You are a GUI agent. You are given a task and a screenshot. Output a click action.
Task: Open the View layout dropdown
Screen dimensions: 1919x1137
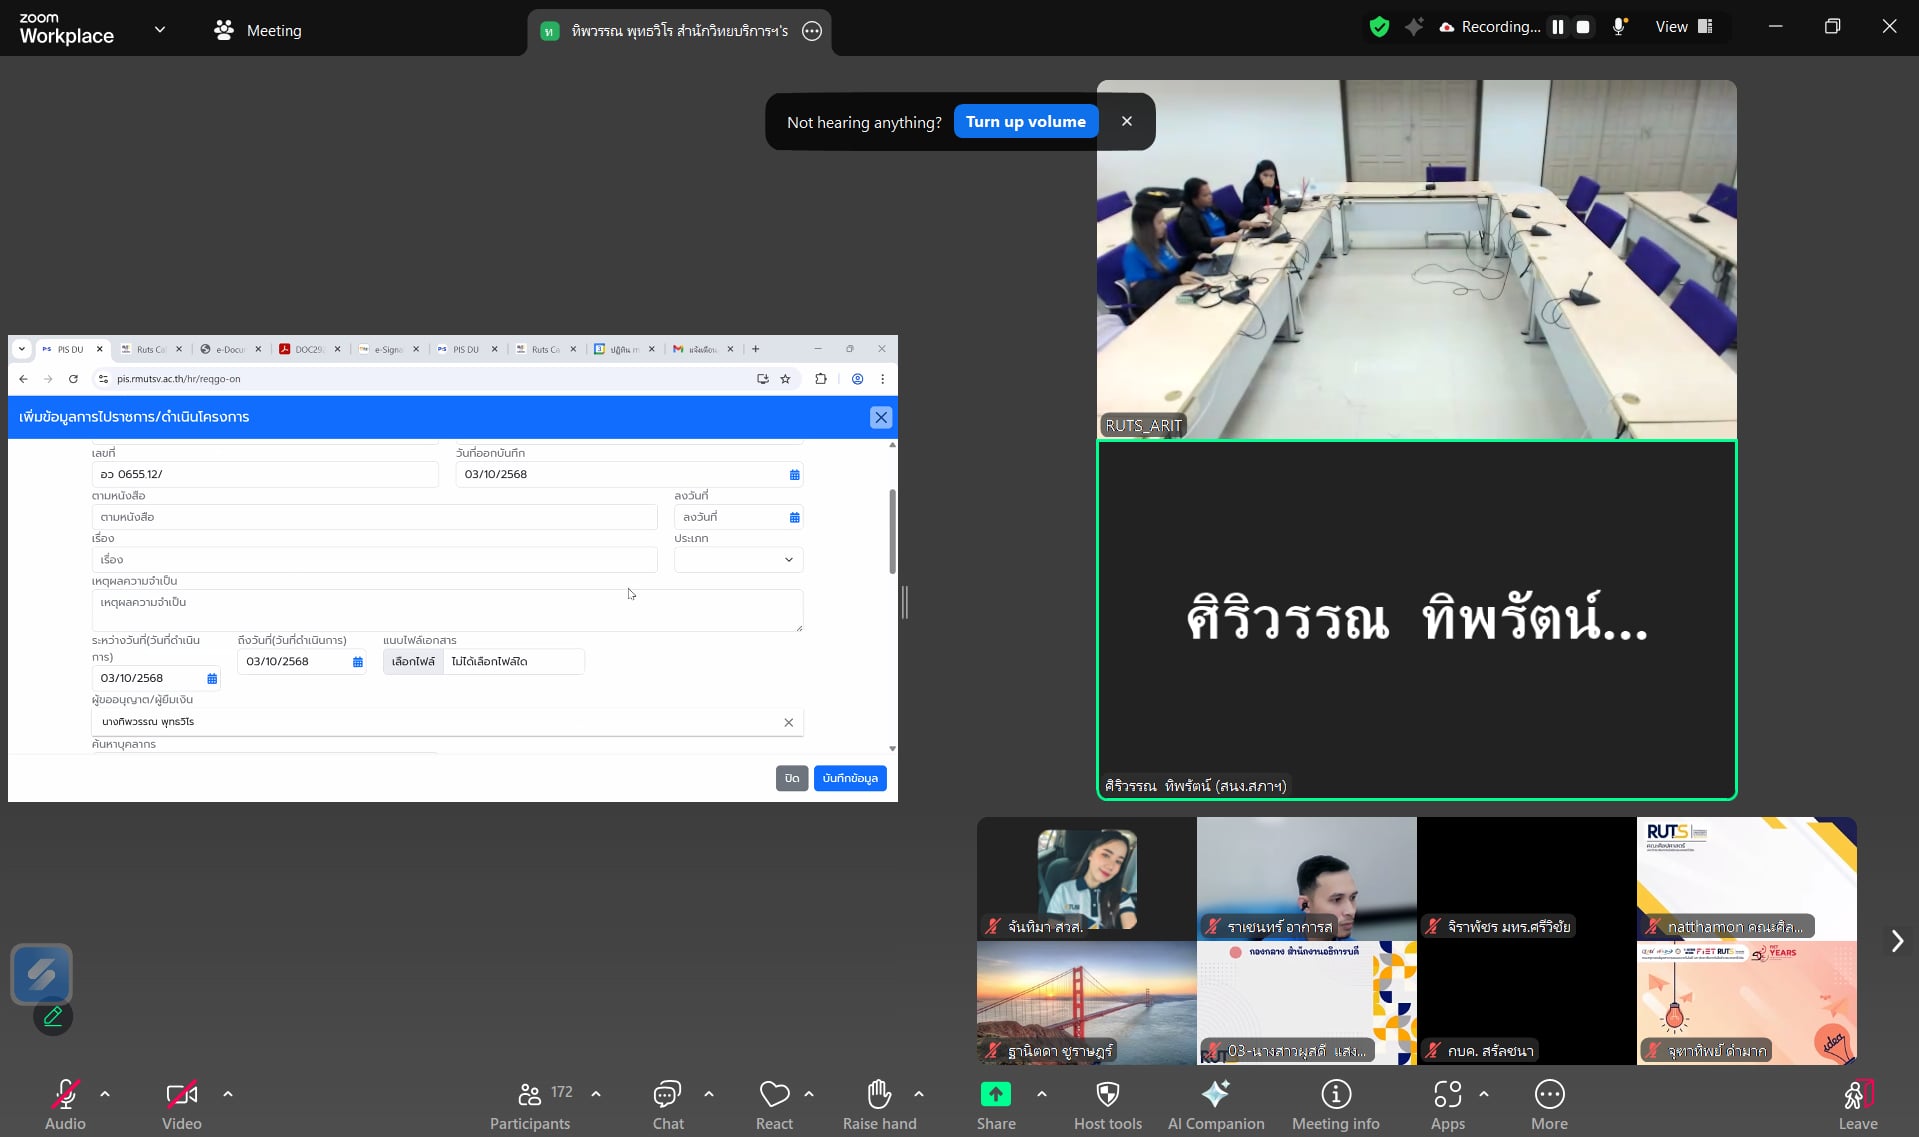pos(1684,27)
